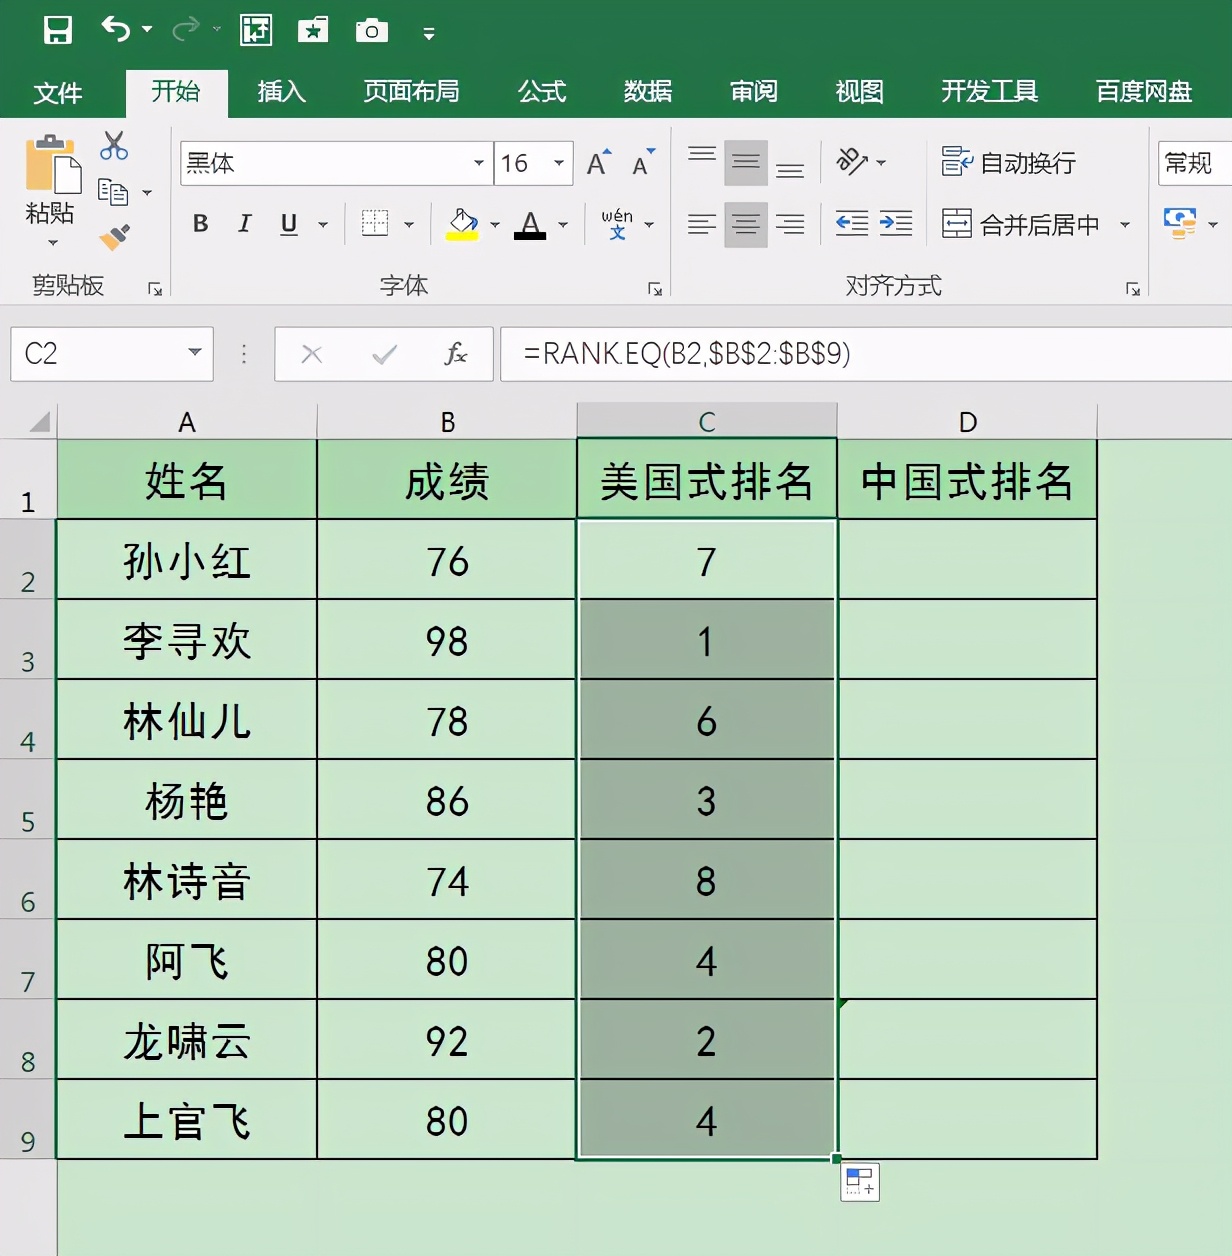This screenshot has width=1232, height=1256.
Task: Click the Cut scissors icon
Action: 114,146
